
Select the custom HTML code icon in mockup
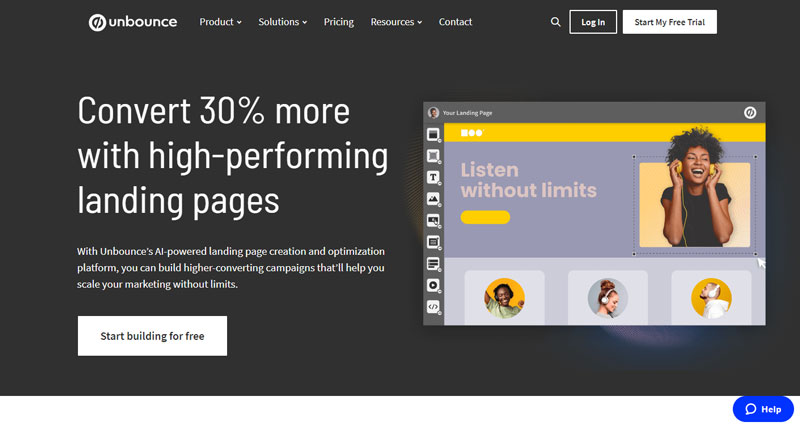pyautogui.click(x=433, y=307)
